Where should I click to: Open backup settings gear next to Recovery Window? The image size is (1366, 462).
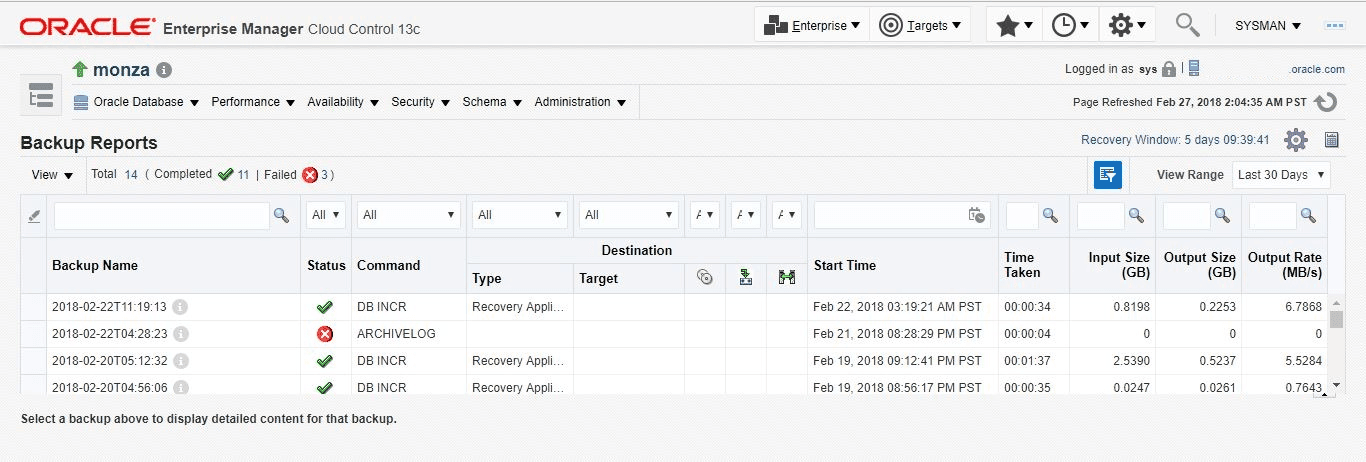1296,140
